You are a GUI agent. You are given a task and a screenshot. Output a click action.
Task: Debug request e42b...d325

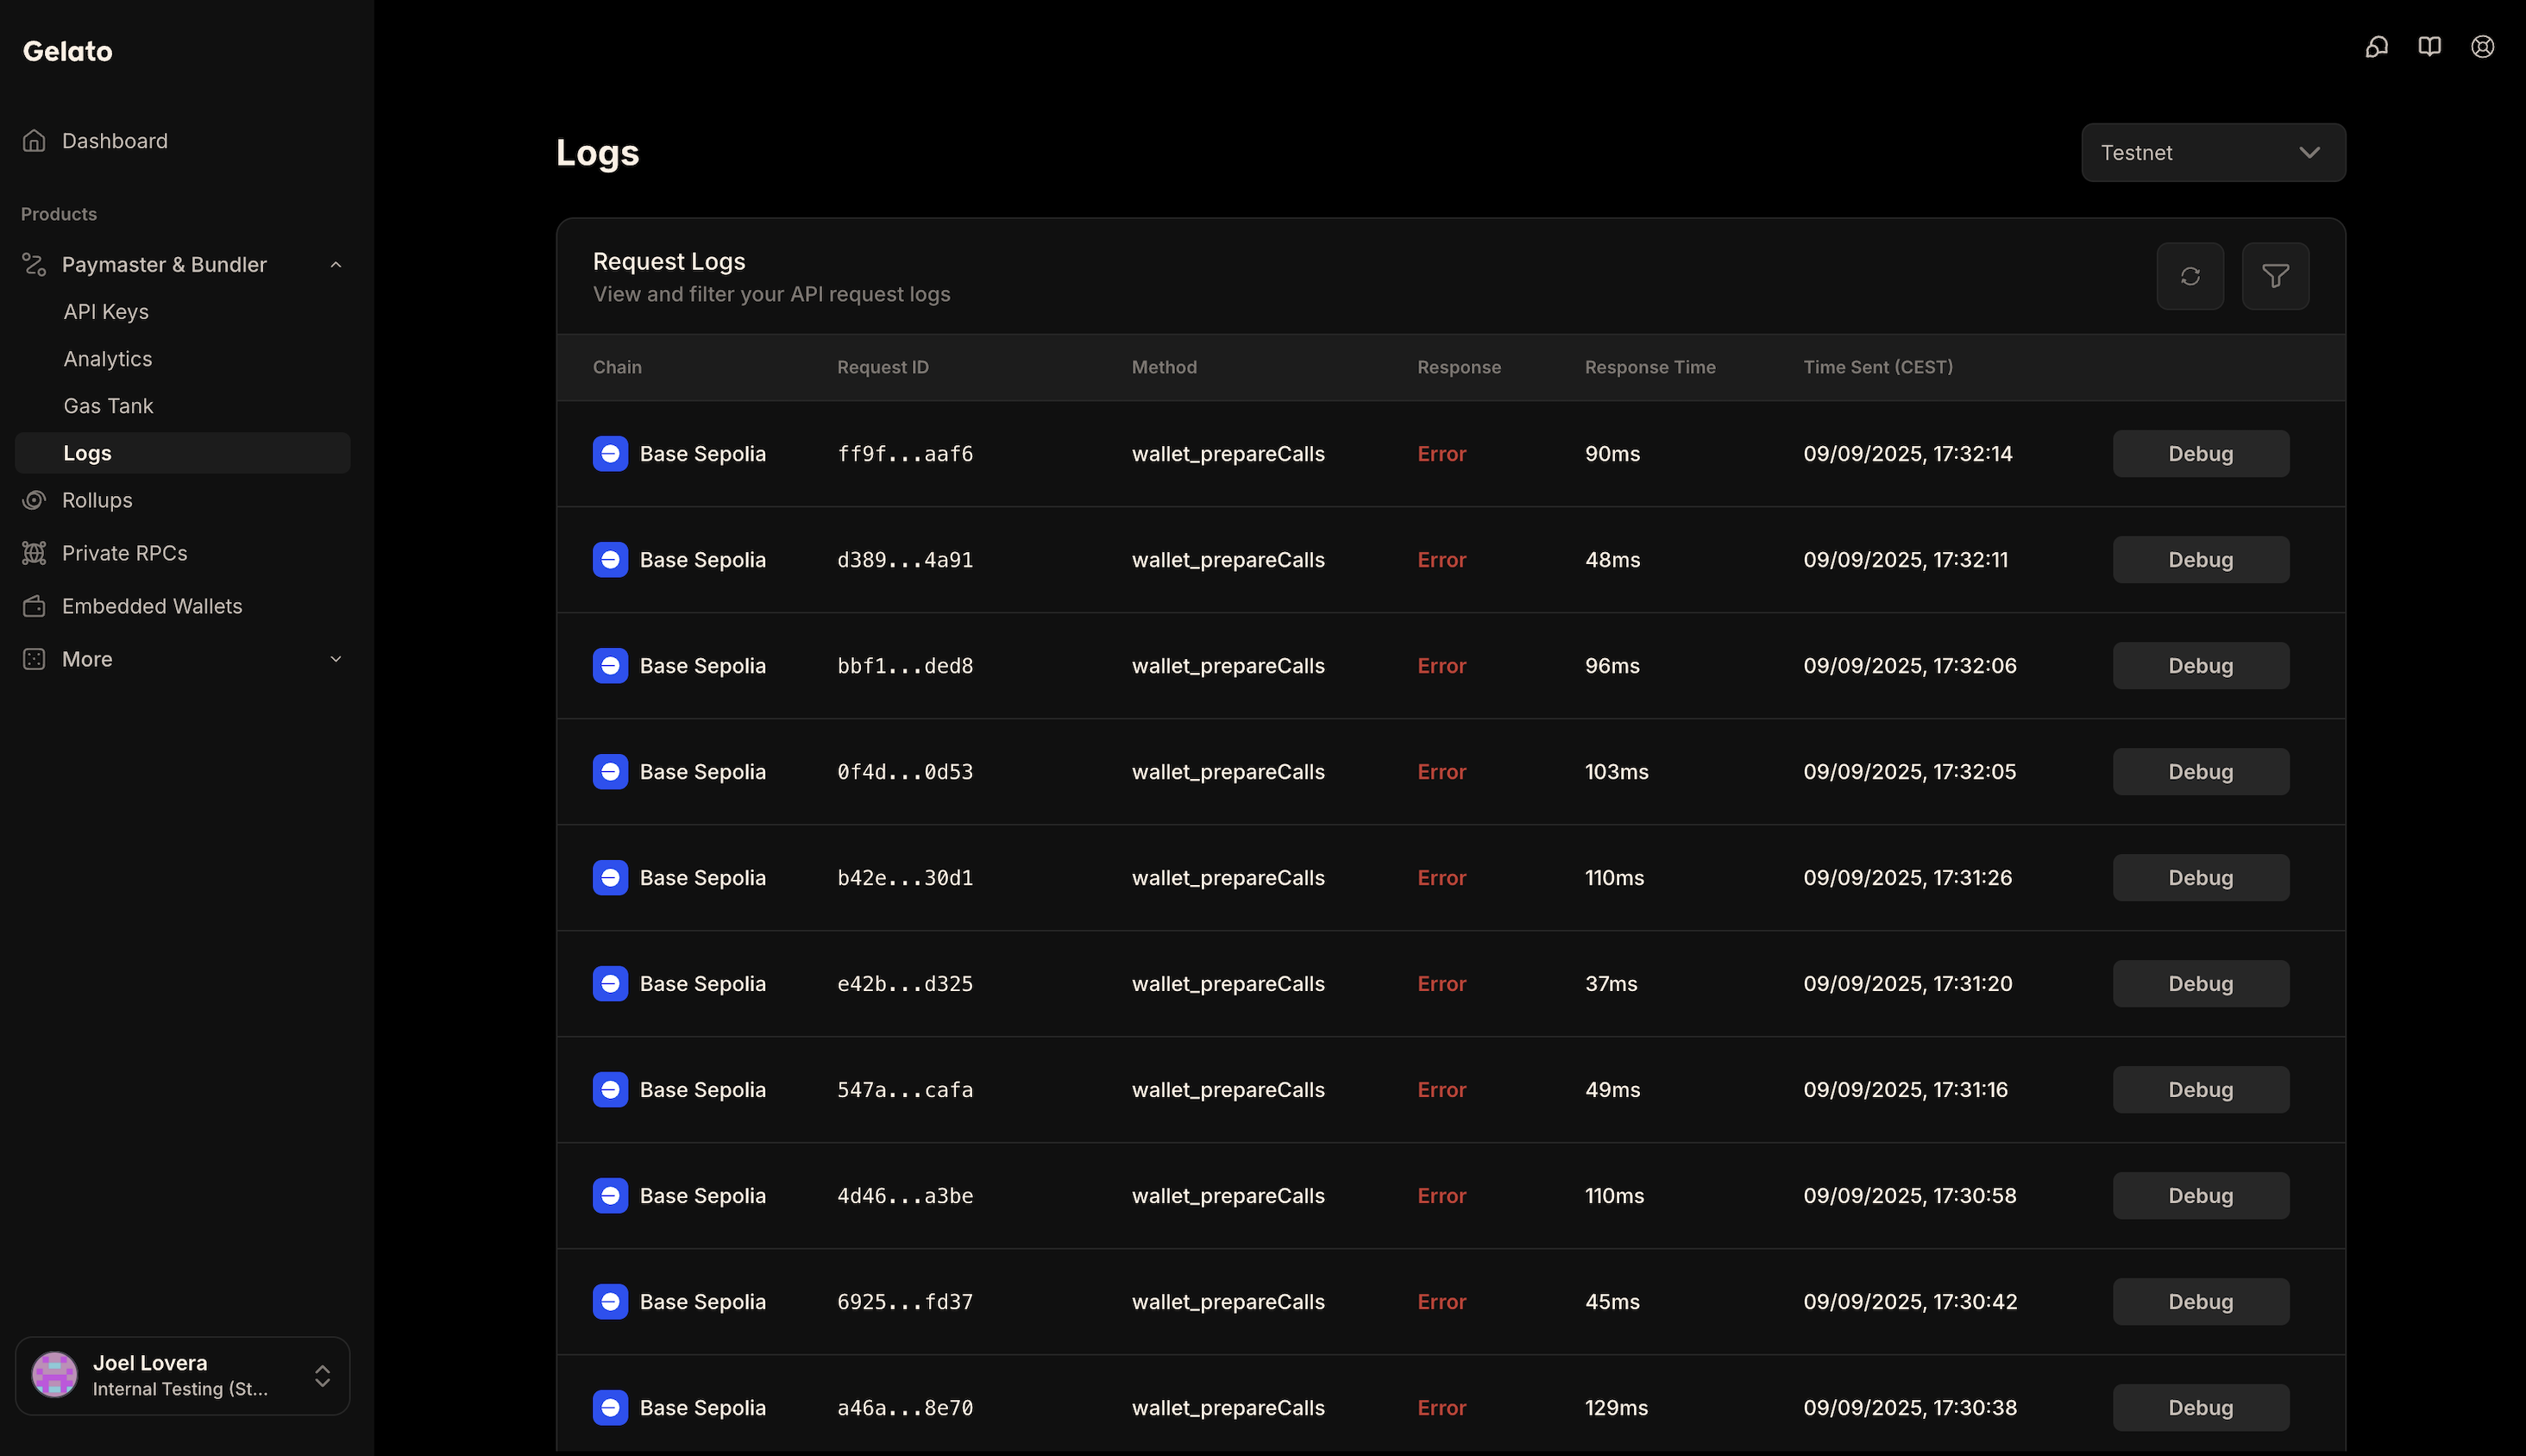[x=2200, y=984]
